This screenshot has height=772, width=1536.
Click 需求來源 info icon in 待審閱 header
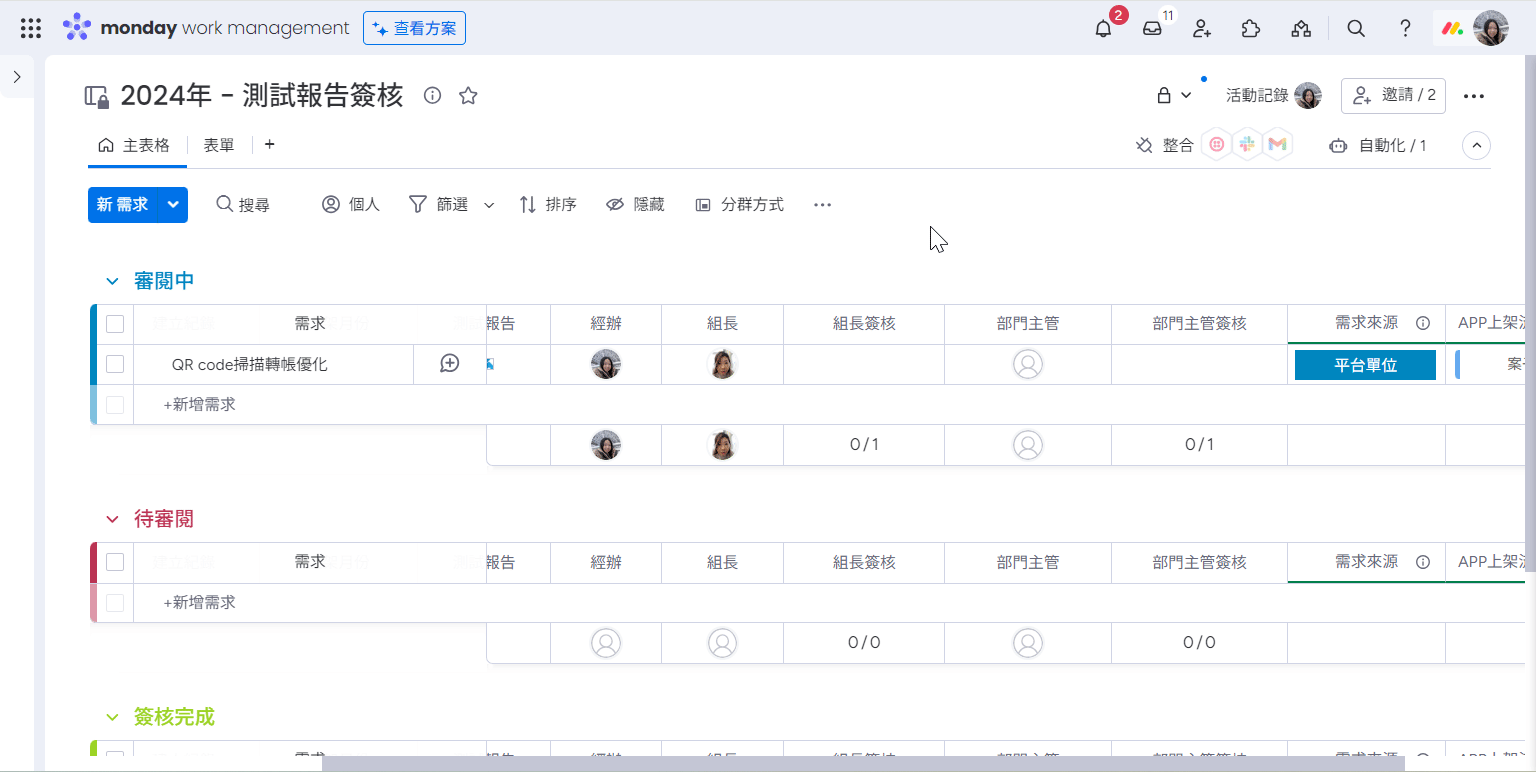click(x=1423, y=561)
